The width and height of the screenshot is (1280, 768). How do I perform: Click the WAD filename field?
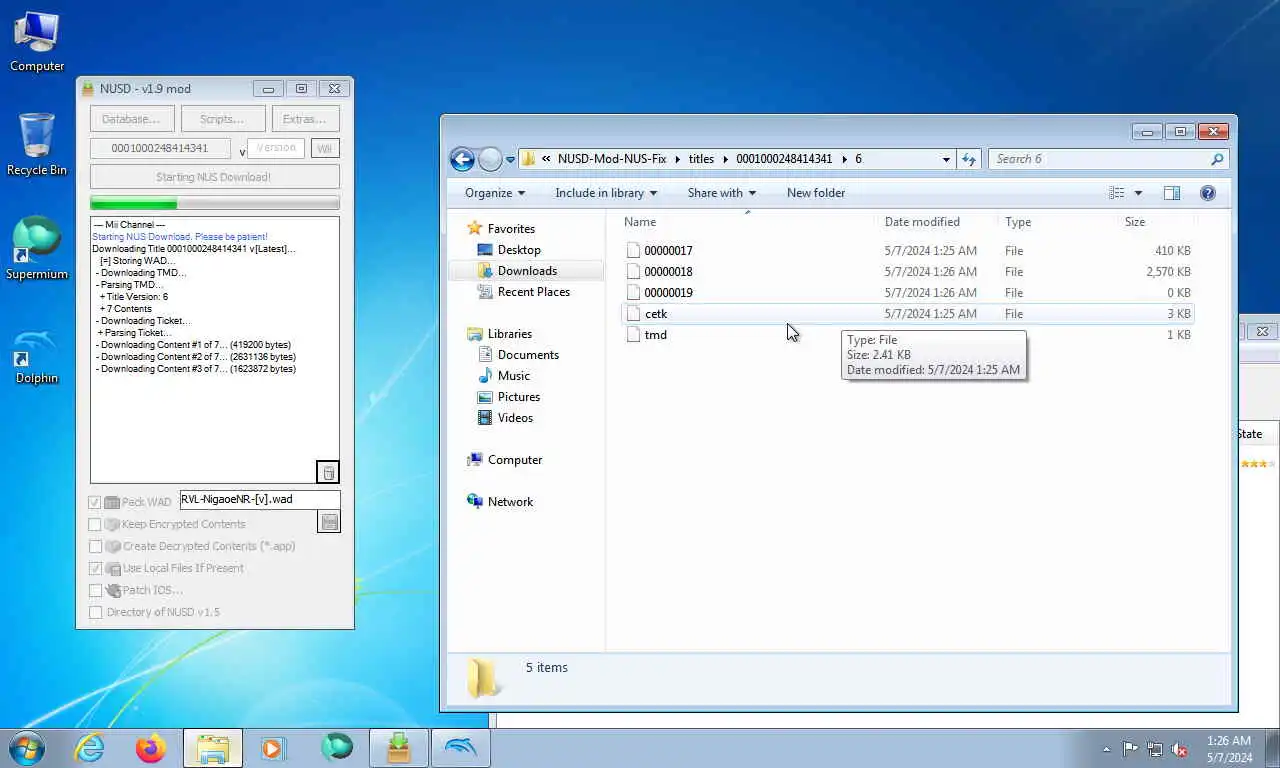point(260,499)
